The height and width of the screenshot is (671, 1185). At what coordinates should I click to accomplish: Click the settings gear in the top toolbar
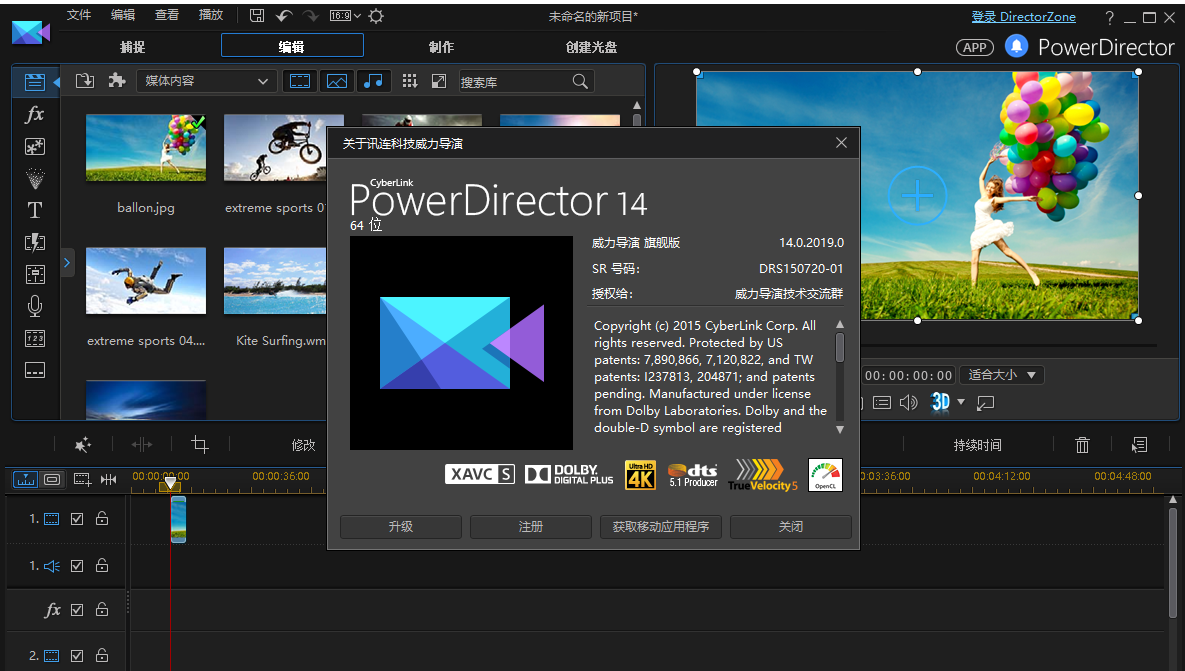click(374, 16)
